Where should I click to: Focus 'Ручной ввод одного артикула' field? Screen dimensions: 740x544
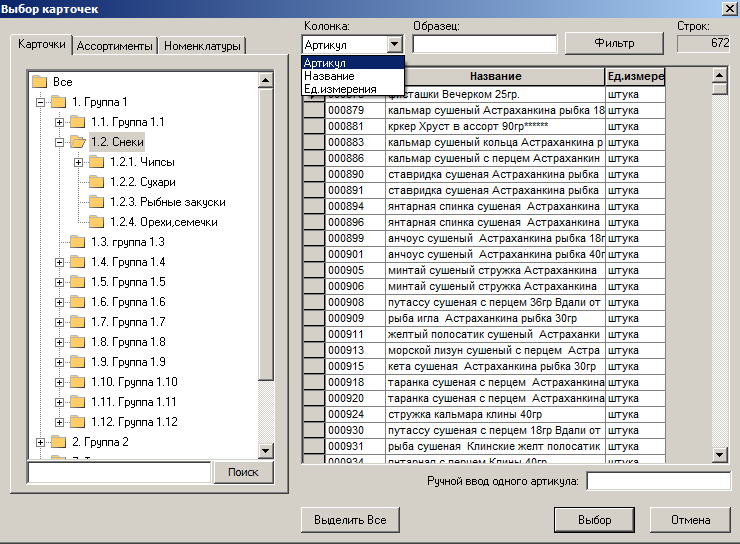[658, 481]
